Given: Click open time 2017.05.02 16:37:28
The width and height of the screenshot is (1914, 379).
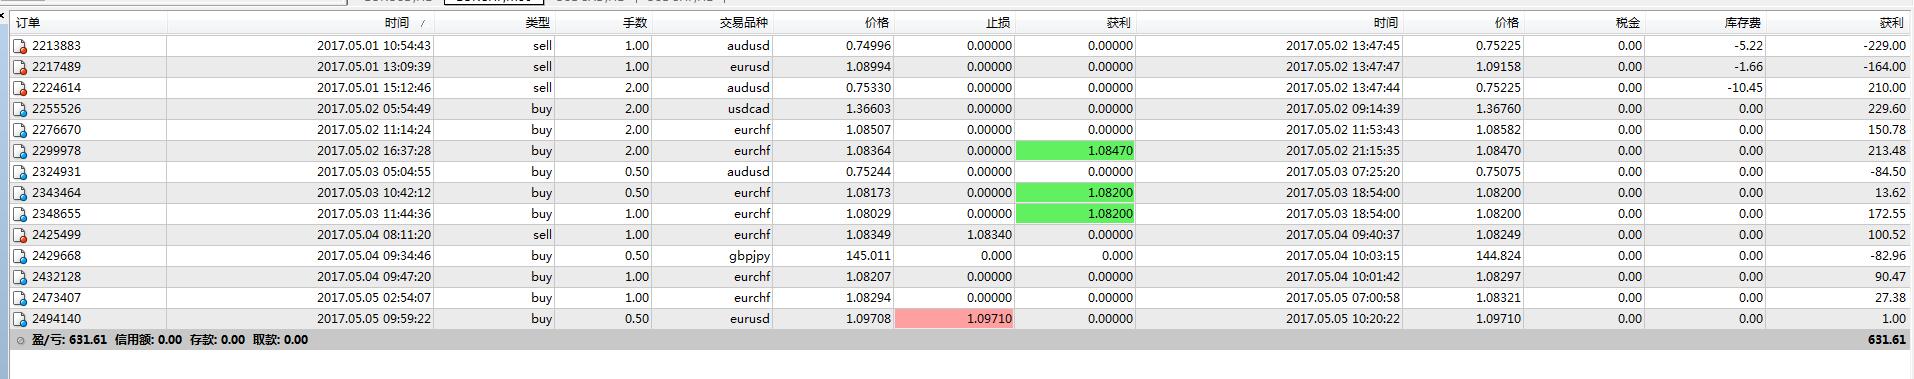Looking at the screenshot, I should tap(374, 151).
